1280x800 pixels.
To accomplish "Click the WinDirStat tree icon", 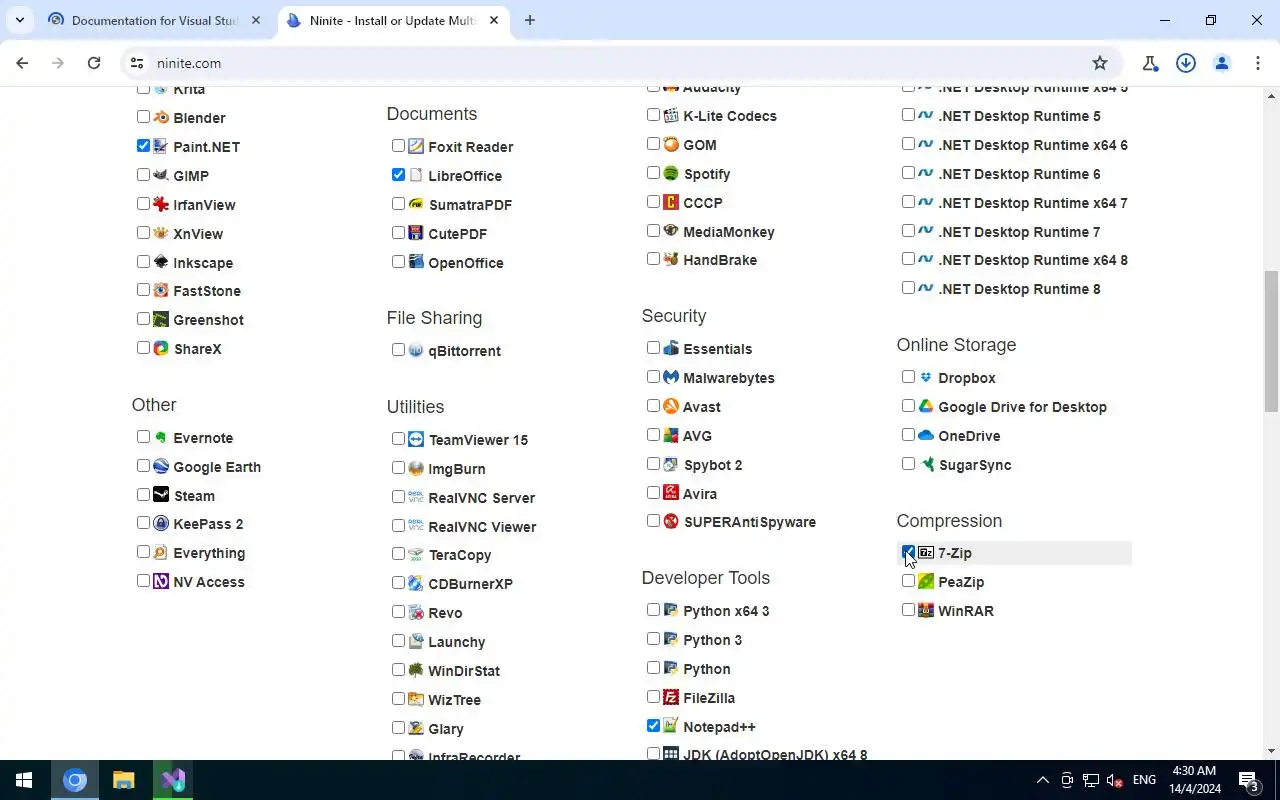I will pos(416,670).
